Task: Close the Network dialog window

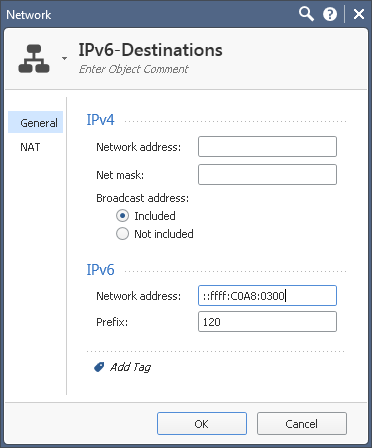Action: 359,14
